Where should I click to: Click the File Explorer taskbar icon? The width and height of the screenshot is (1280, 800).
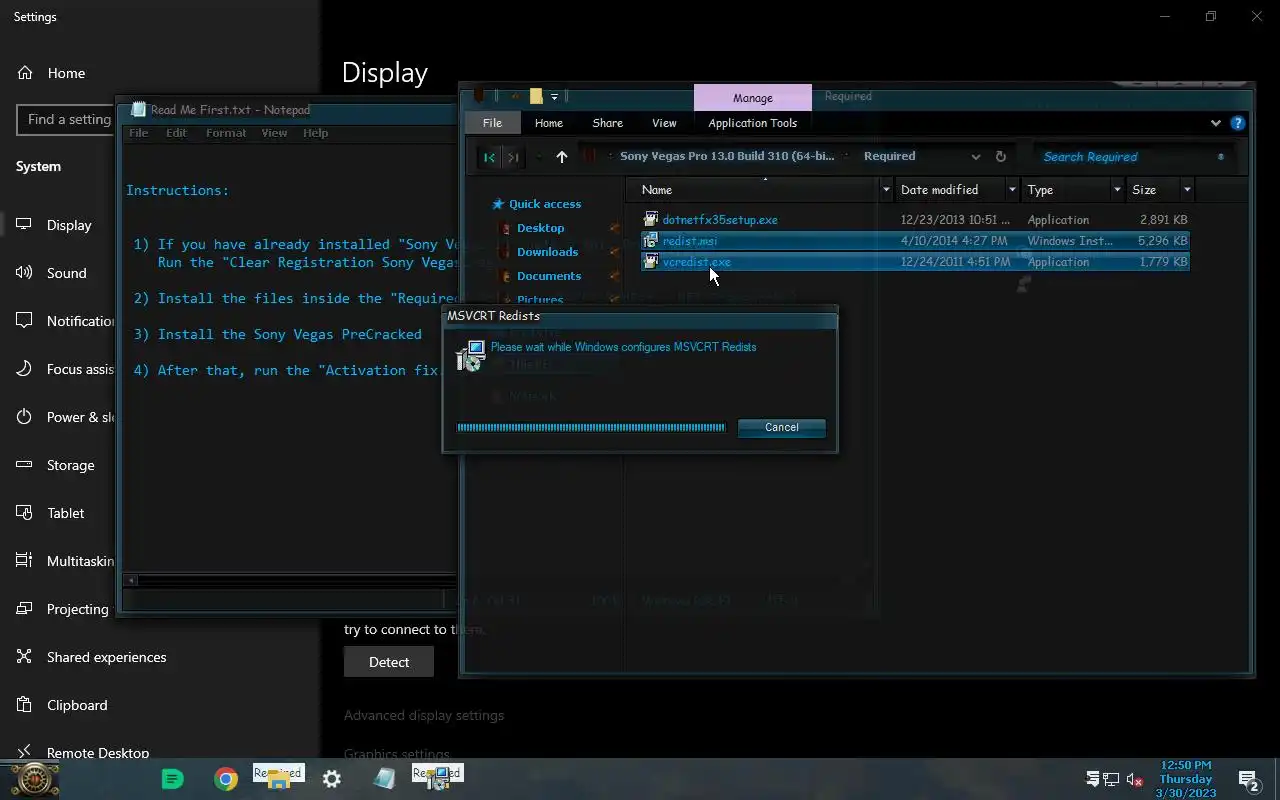point(278,778)
